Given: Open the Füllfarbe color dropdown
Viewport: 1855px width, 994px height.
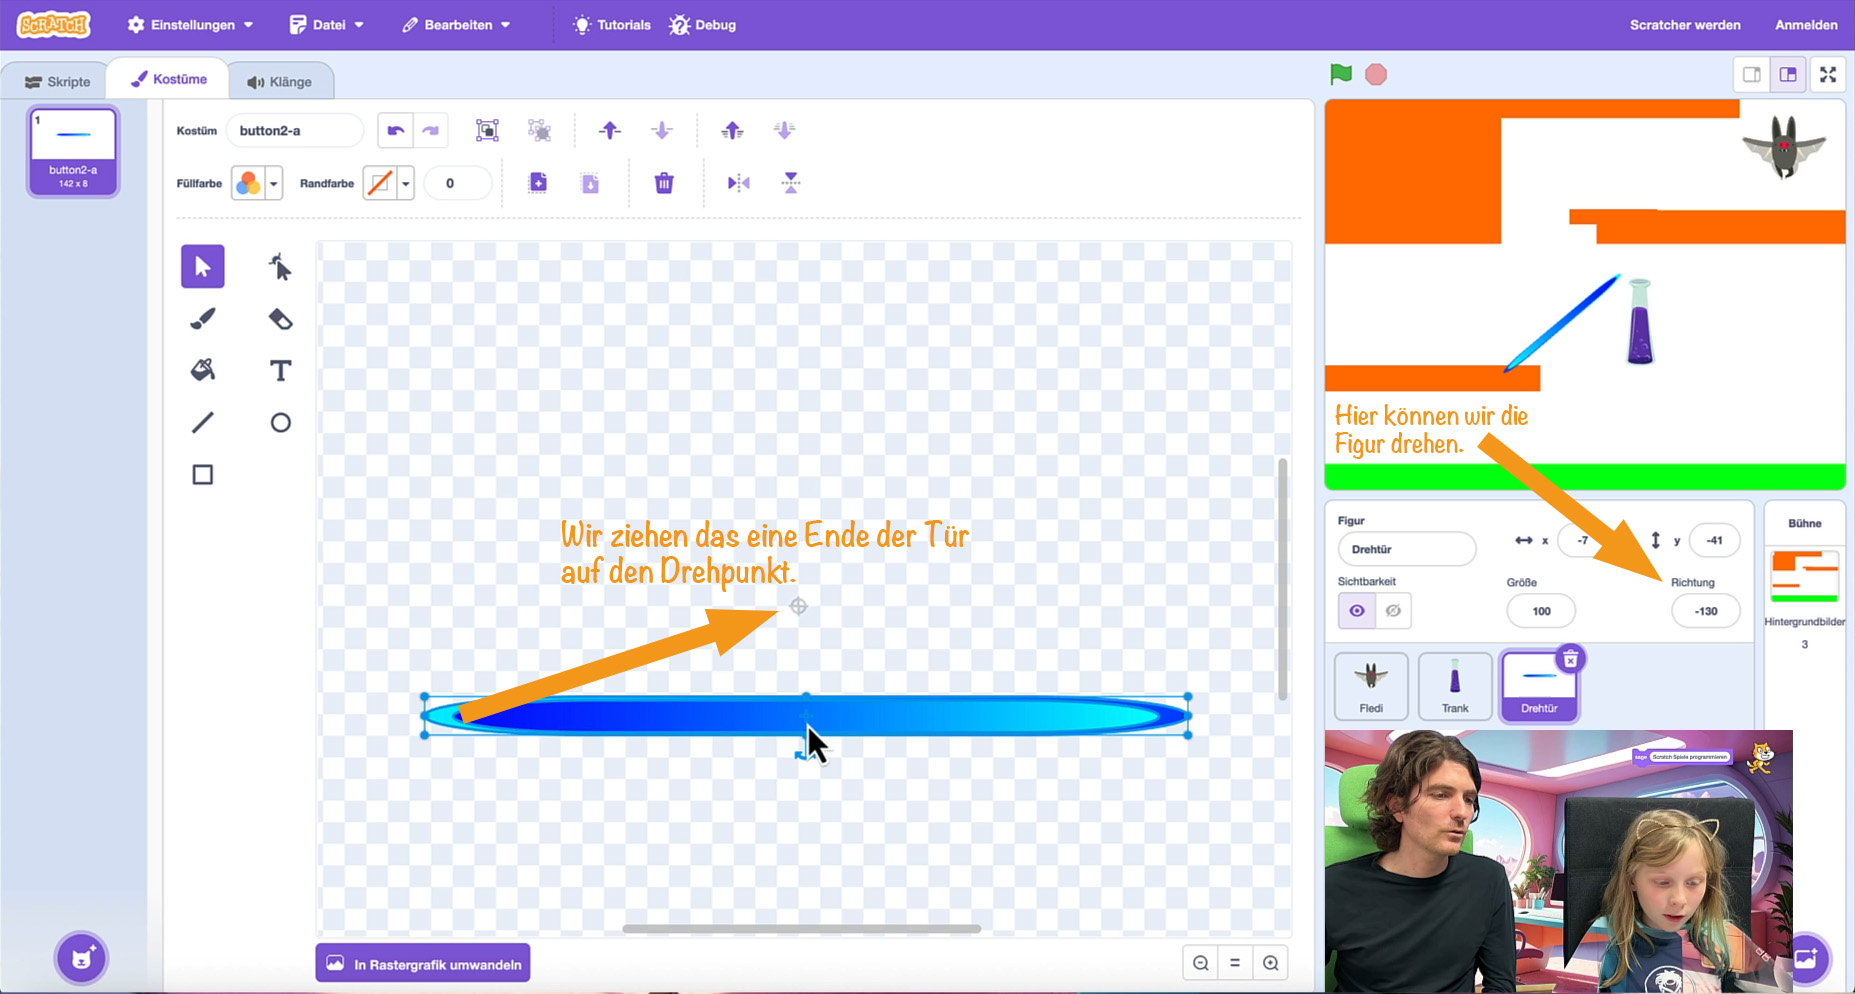Looking at the screenshot, I should coord(257,183).
